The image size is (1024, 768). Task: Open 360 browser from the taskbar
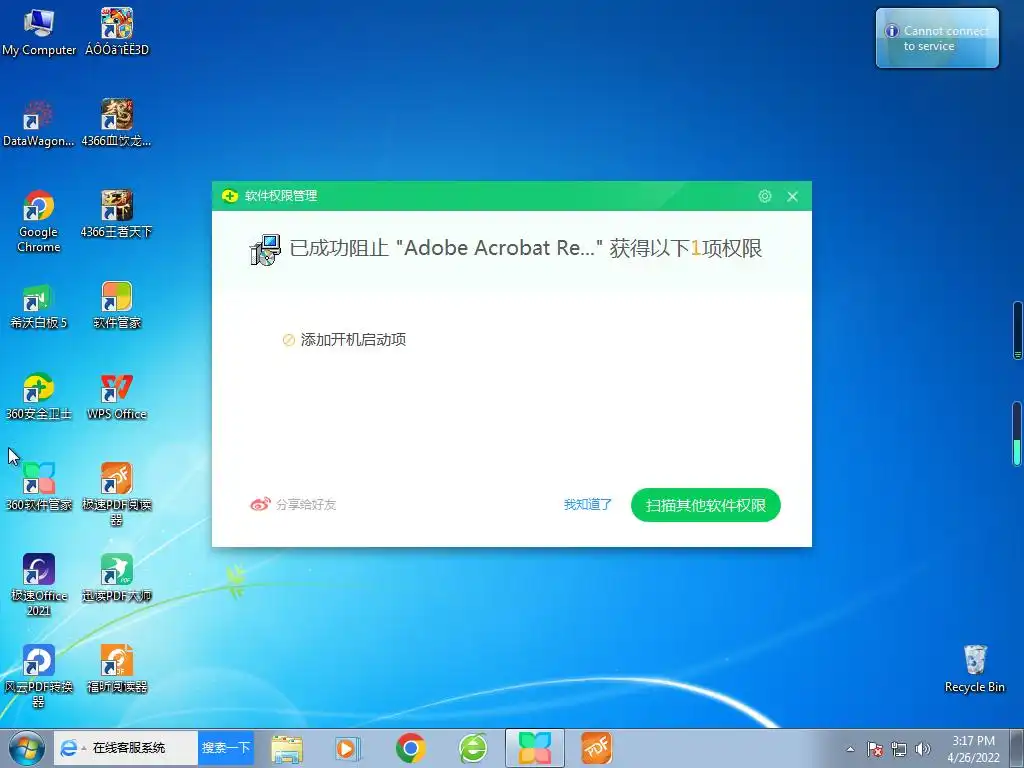473,748
